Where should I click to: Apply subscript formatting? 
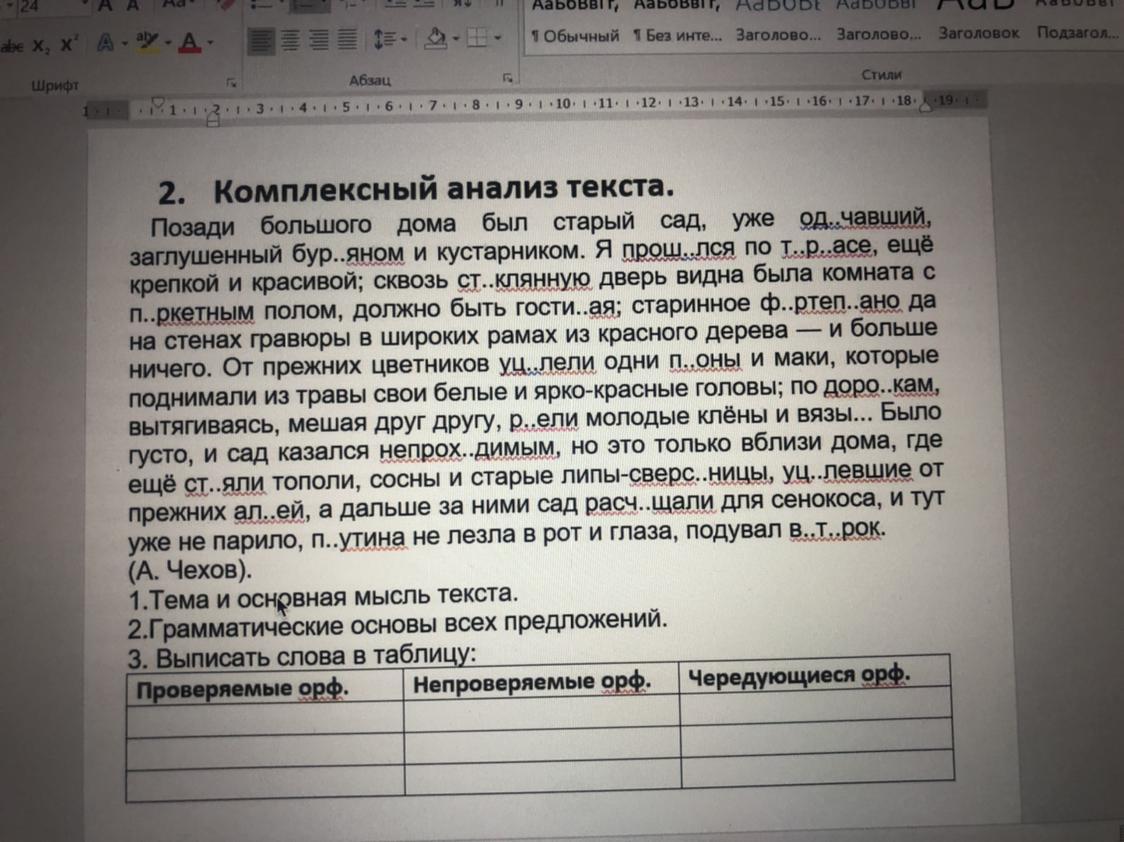coord(42,46)
